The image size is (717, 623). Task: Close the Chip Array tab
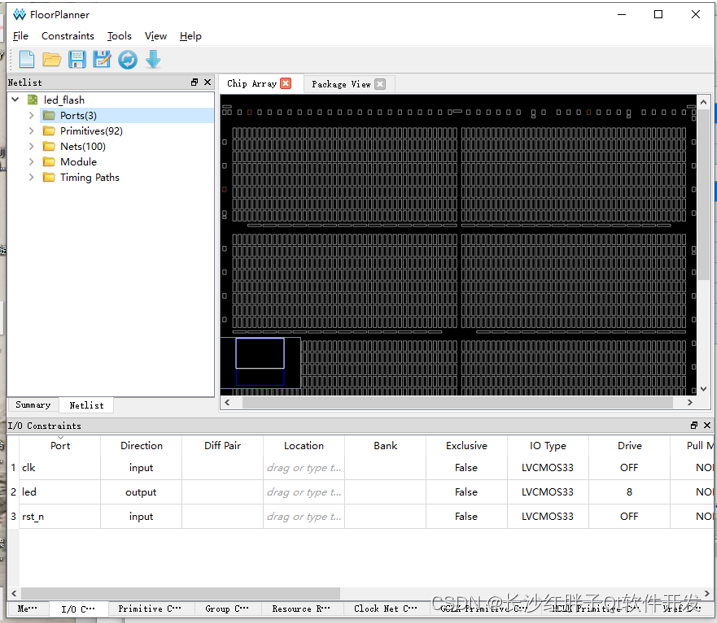pos(286,83)
